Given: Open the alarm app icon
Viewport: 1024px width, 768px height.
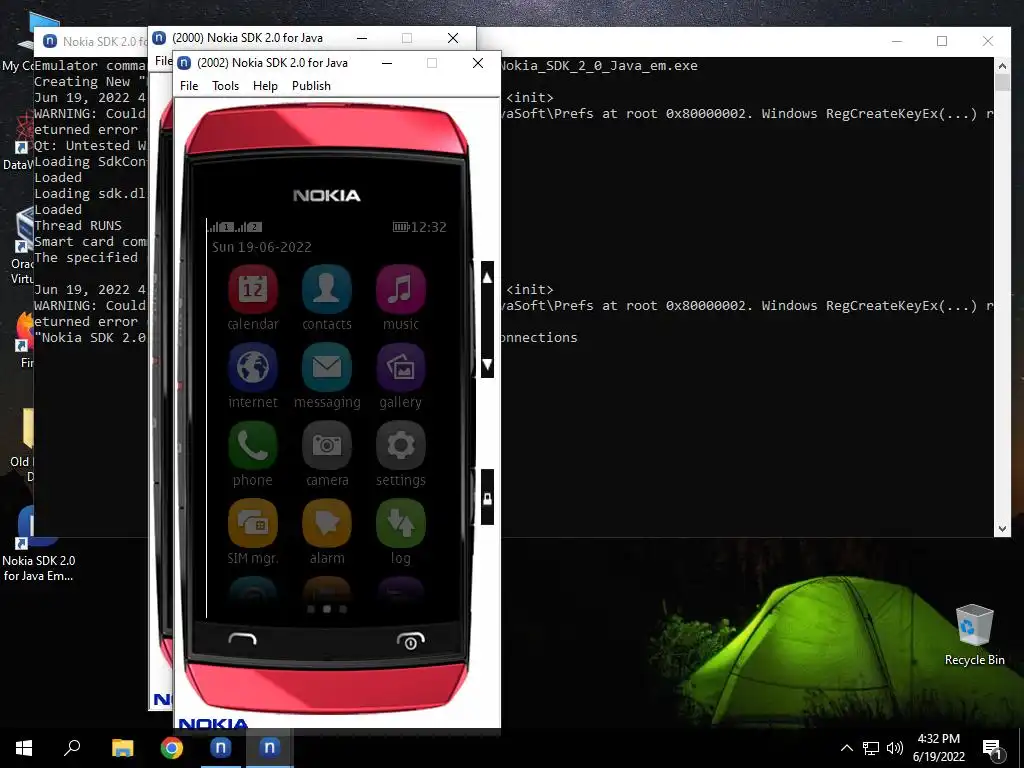Looking at the screenshot, I should pyautogui.click(x=327, y=523).
